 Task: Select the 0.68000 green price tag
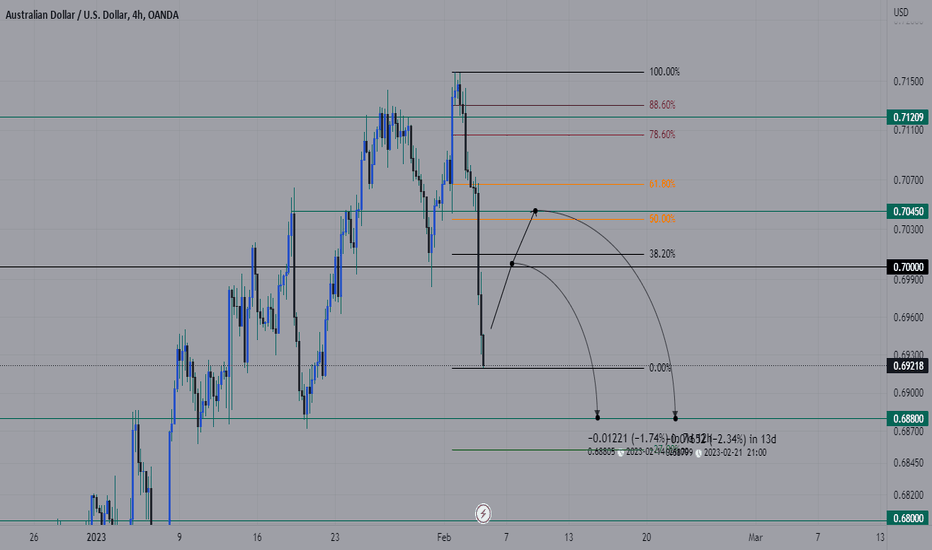909,518
